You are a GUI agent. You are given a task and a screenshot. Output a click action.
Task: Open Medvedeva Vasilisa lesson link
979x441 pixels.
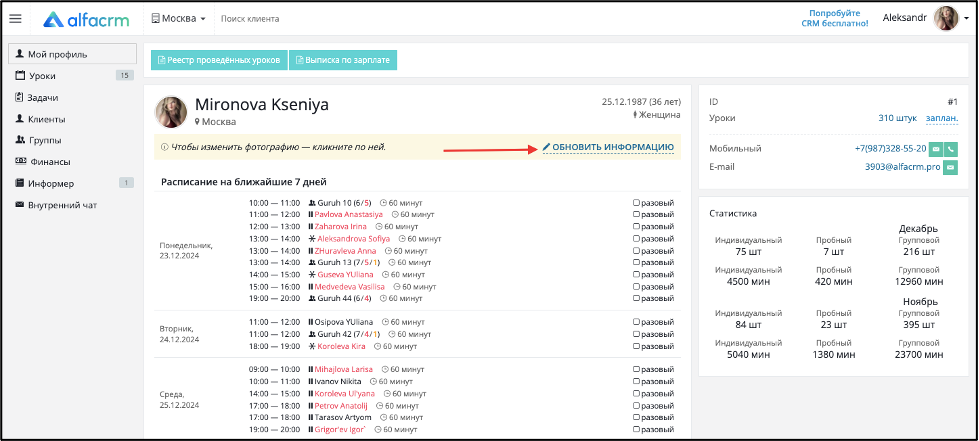[x=349, y=287]
